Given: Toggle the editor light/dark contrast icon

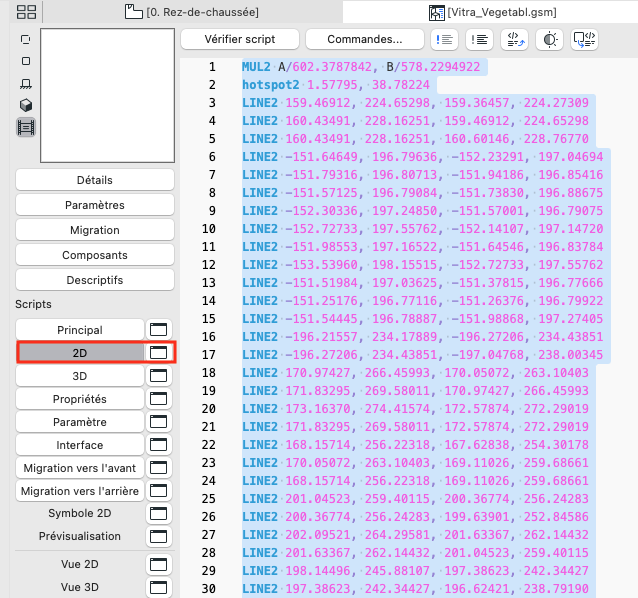Looking at the screenshot, I should (x=550, y=39).
